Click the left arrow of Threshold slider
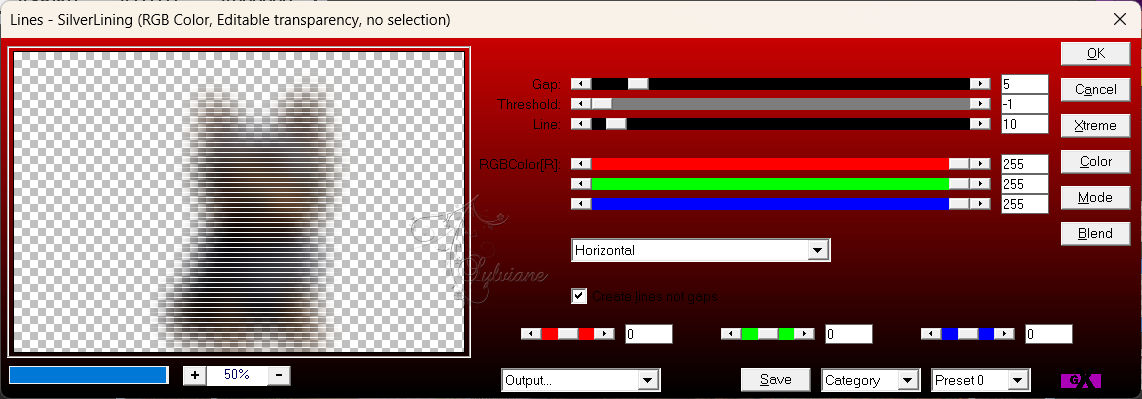1142x399 pixels. point(581,104)
